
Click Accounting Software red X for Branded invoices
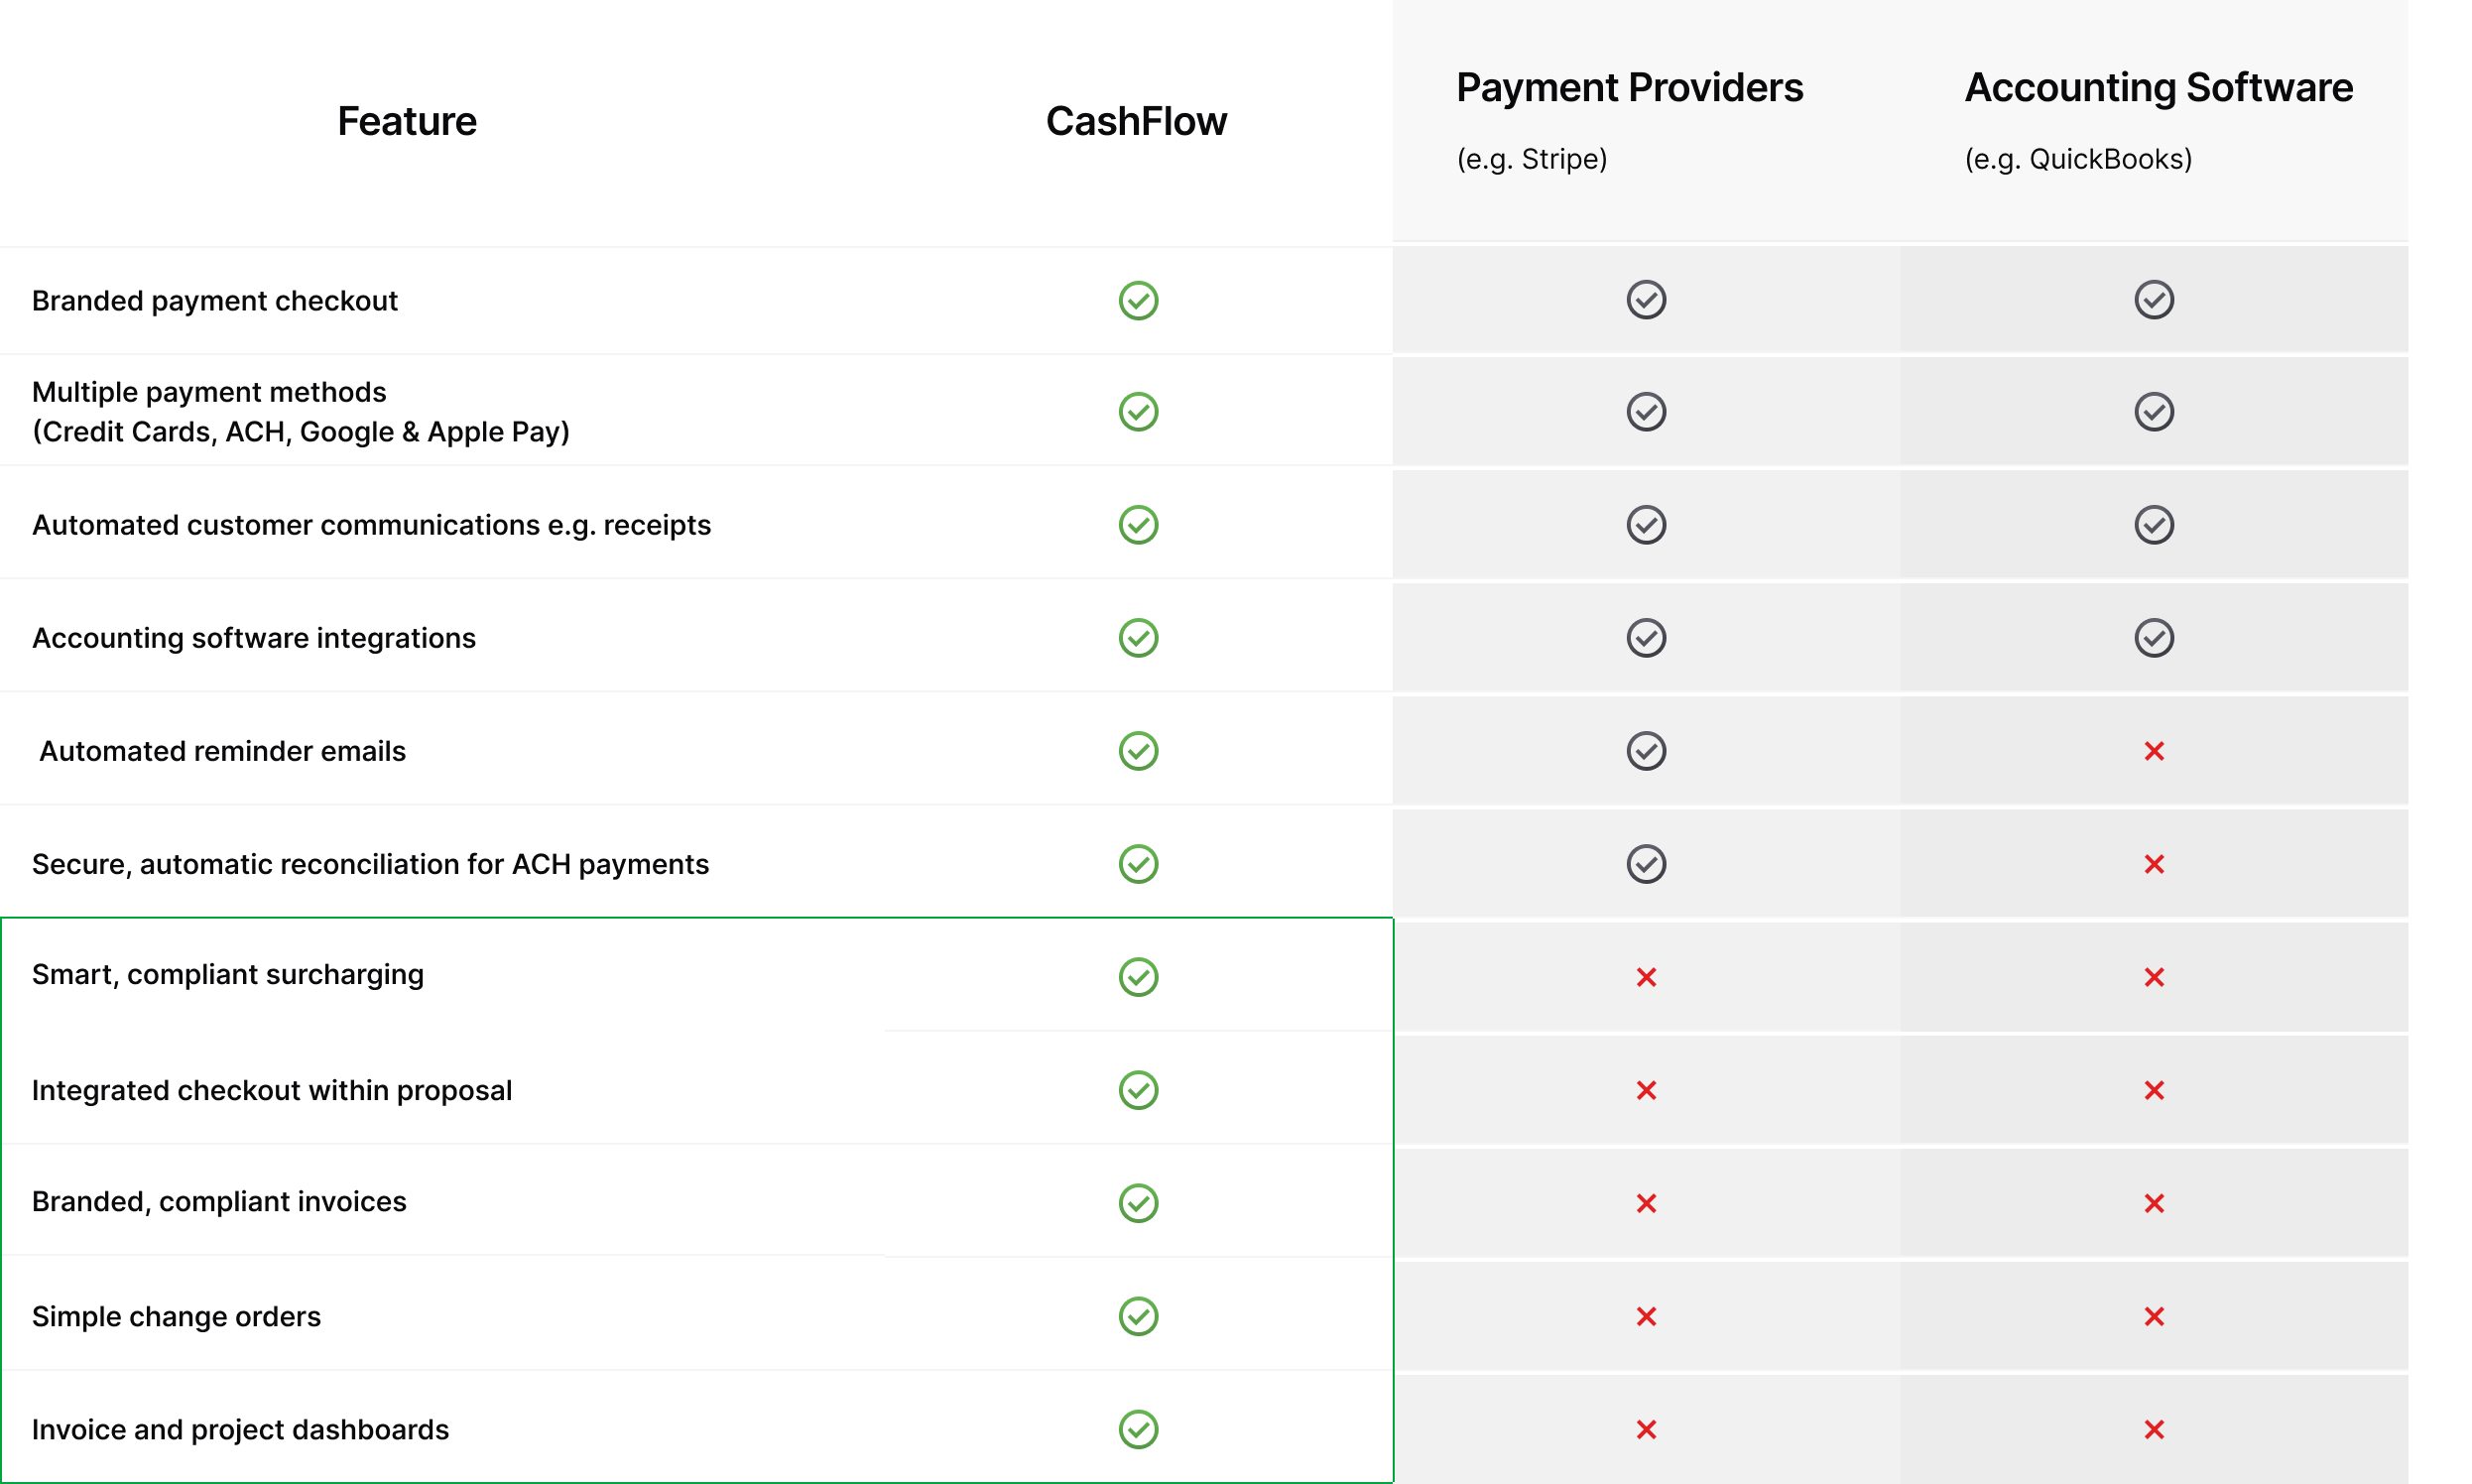[2154, 1203]
